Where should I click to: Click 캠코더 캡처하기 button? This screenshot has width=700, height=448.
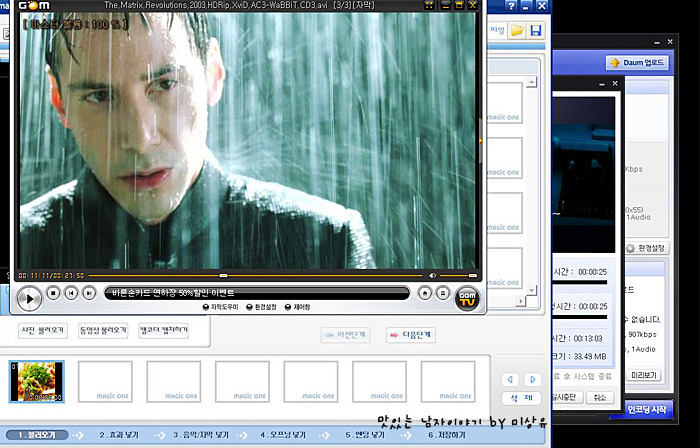163,331
